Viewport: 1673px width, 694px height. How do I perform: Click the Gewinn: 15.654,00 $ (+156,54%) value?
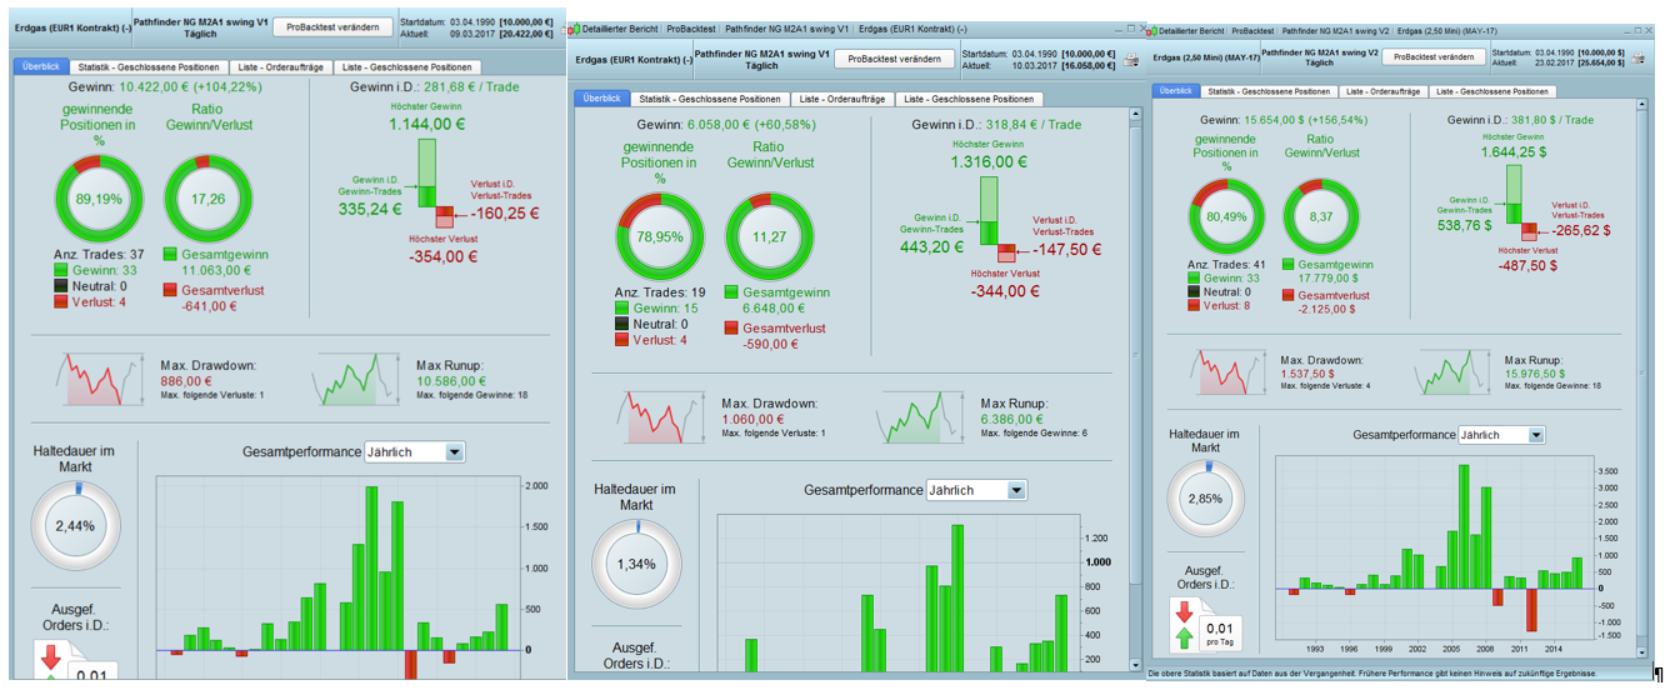(x=1284, y=120)
